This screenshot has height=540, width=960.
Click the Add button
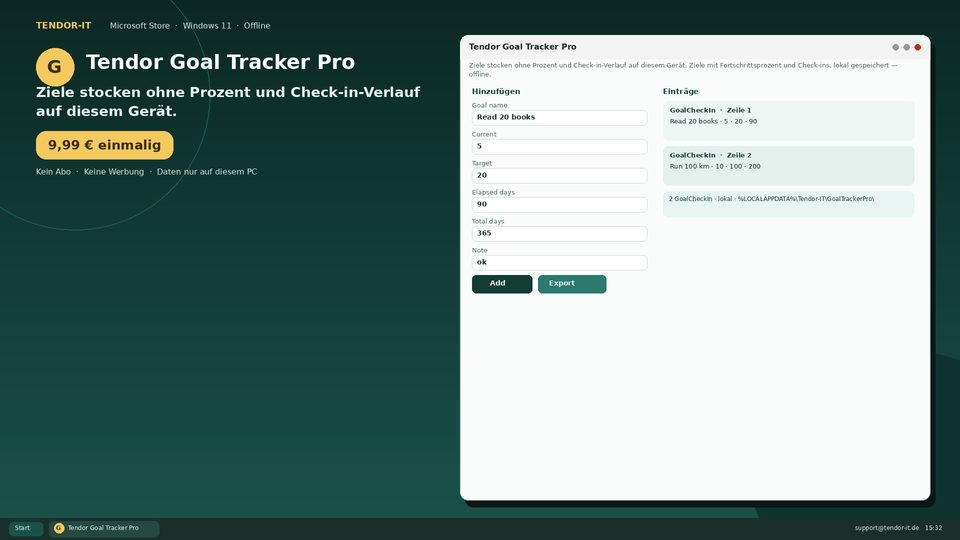(501, 283)
